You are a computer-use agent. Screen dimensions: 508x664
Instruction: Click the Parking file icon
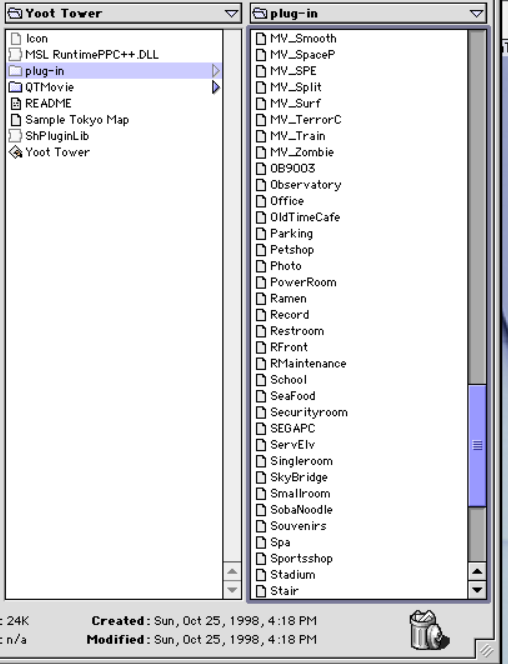(x=261, y=234)
